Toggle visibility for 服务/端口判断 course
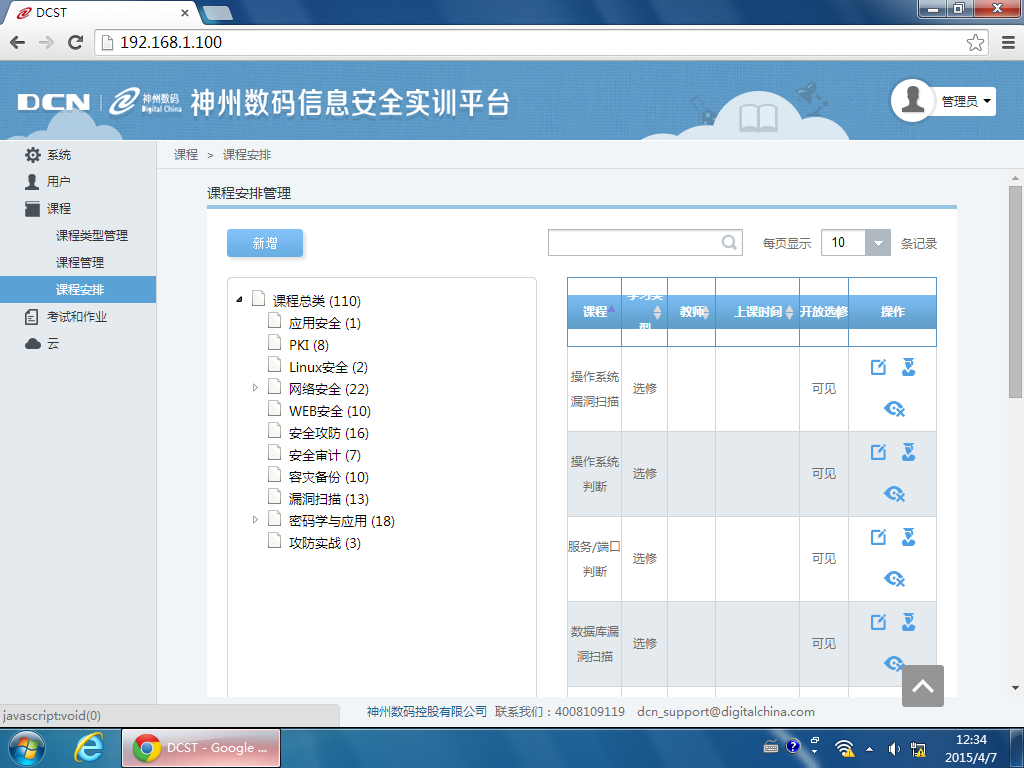 (x=894, y=579)
